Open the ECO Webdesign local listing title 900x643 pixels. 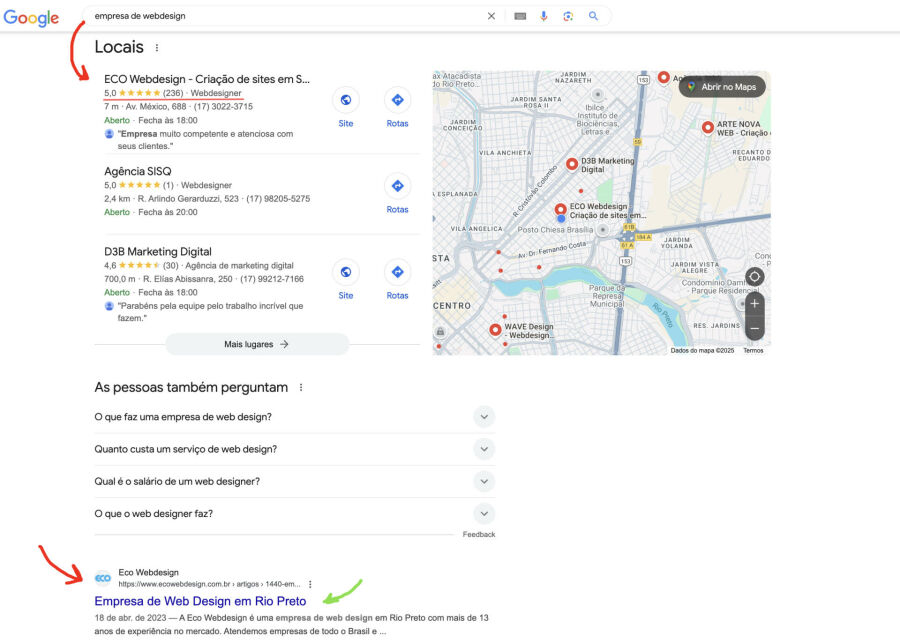click(207, 79)
